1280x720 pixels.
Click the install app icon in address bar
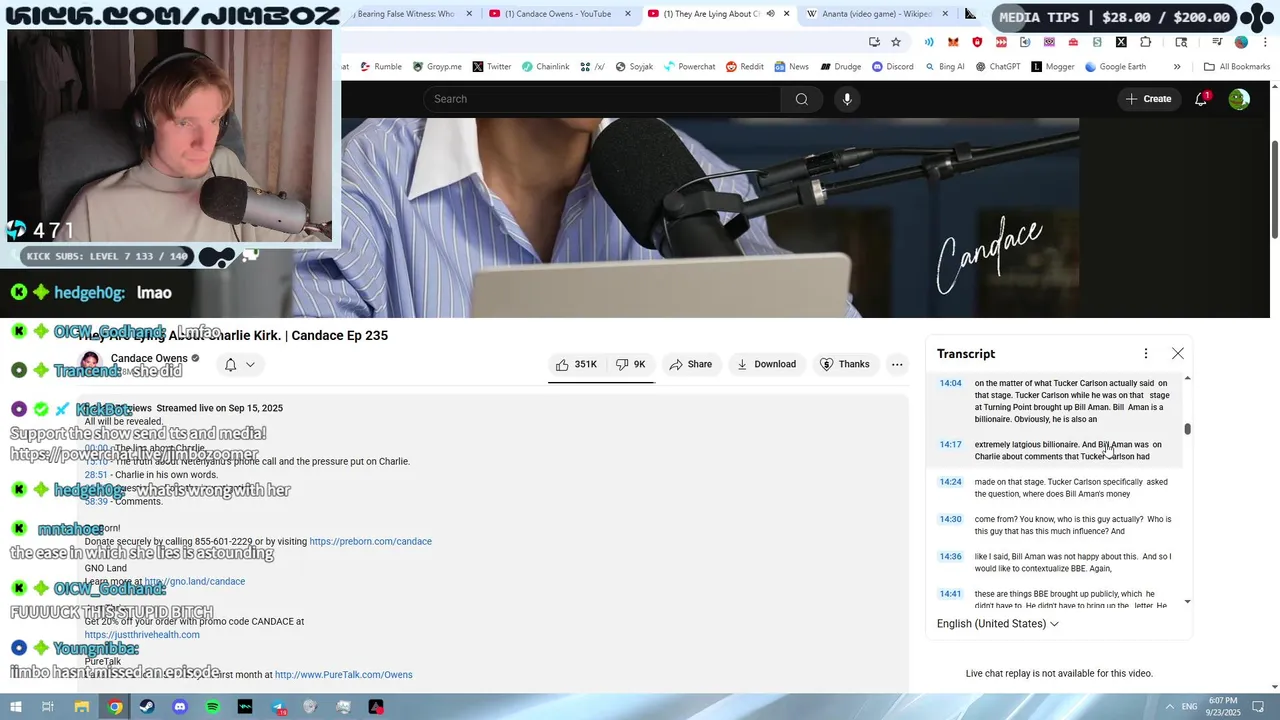(x=874, y=42)
